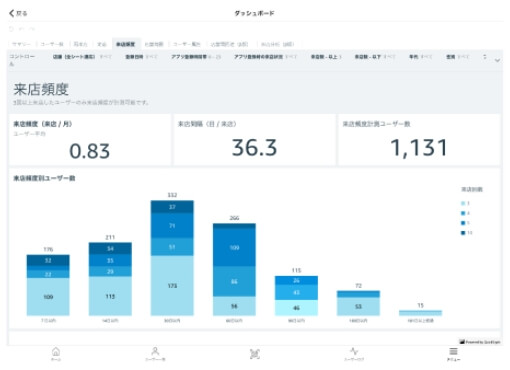This screenshot has width=510, height=370.
Task: Open the アプリ登録時の来店状況 filter dropdown
Action: click(x=265, y=57)
